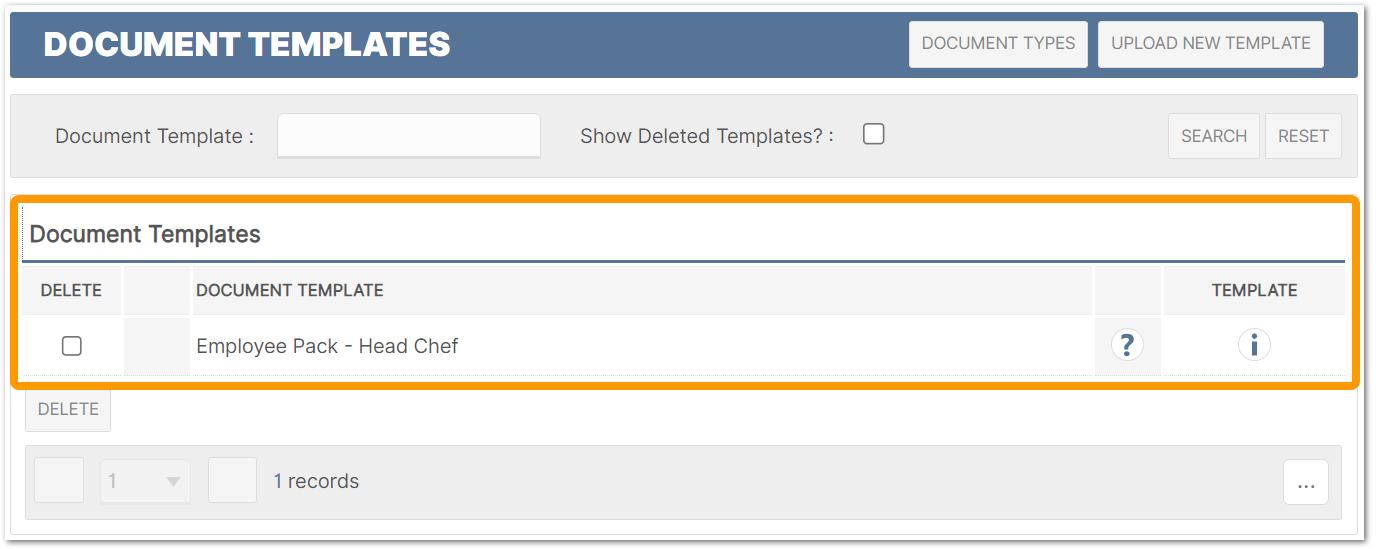Click the Document Templates section heading
This screenshot has height=549, width=1376.
coord(145,234)
